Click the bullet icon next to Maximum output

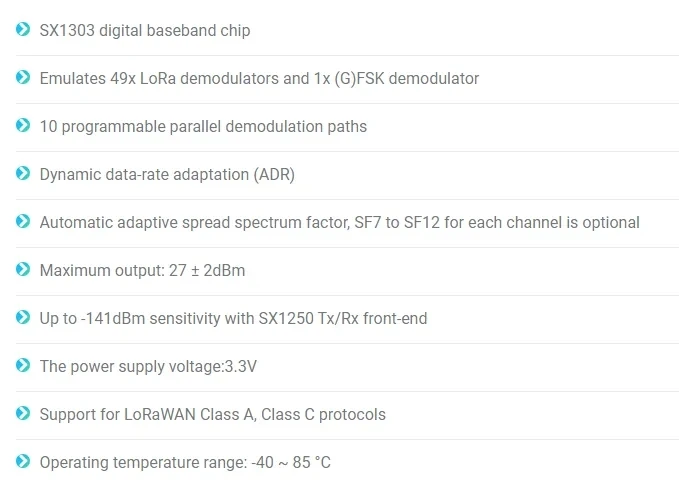pos(23,269)
